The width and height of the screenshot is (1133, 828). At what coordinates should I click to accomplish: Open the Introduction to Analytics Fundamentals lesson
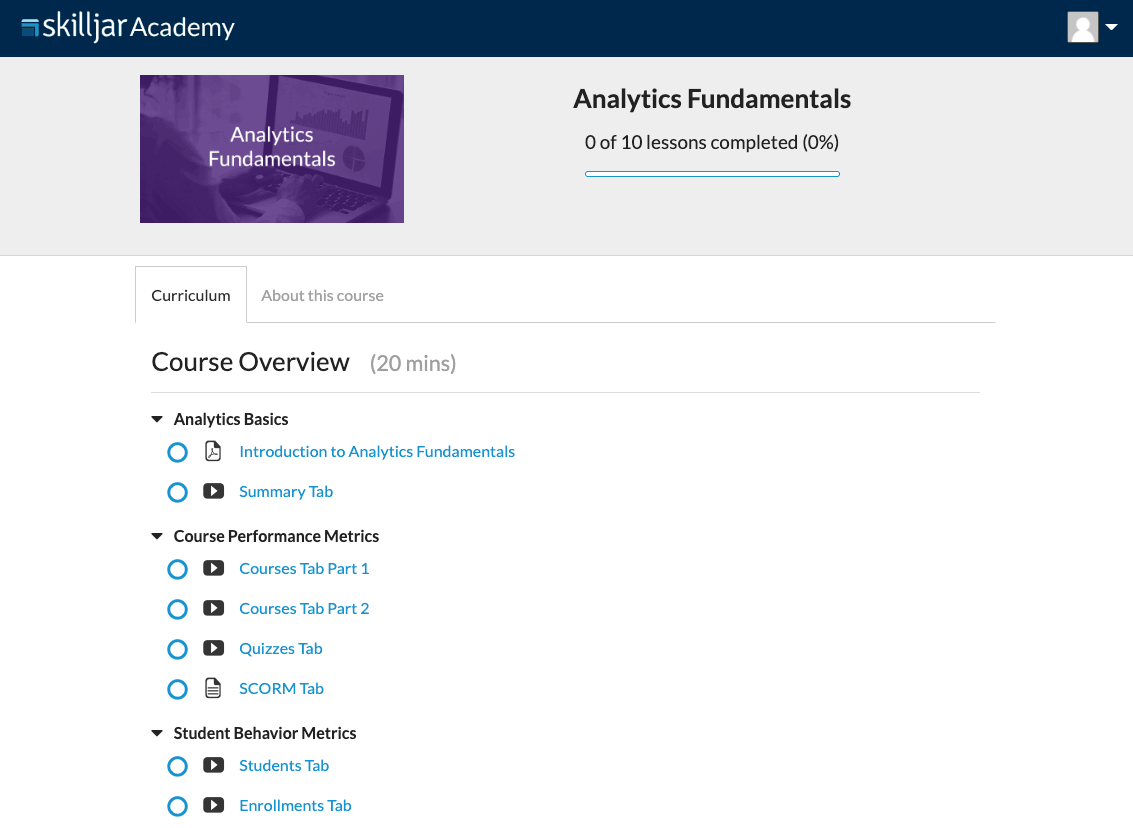377,452
